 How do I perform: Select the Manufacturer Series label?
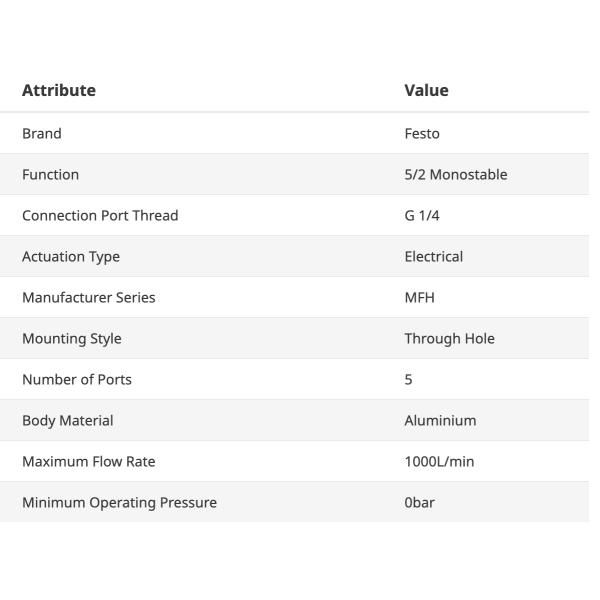click(x=89, y=297)
